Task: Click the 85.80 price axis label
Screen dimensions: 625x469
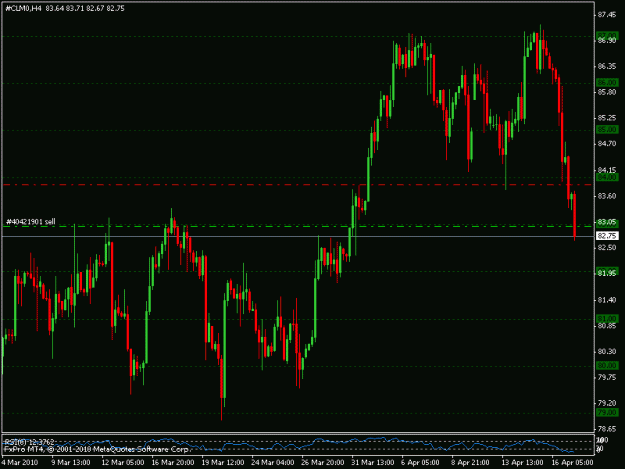Action: tap(607, 92)
